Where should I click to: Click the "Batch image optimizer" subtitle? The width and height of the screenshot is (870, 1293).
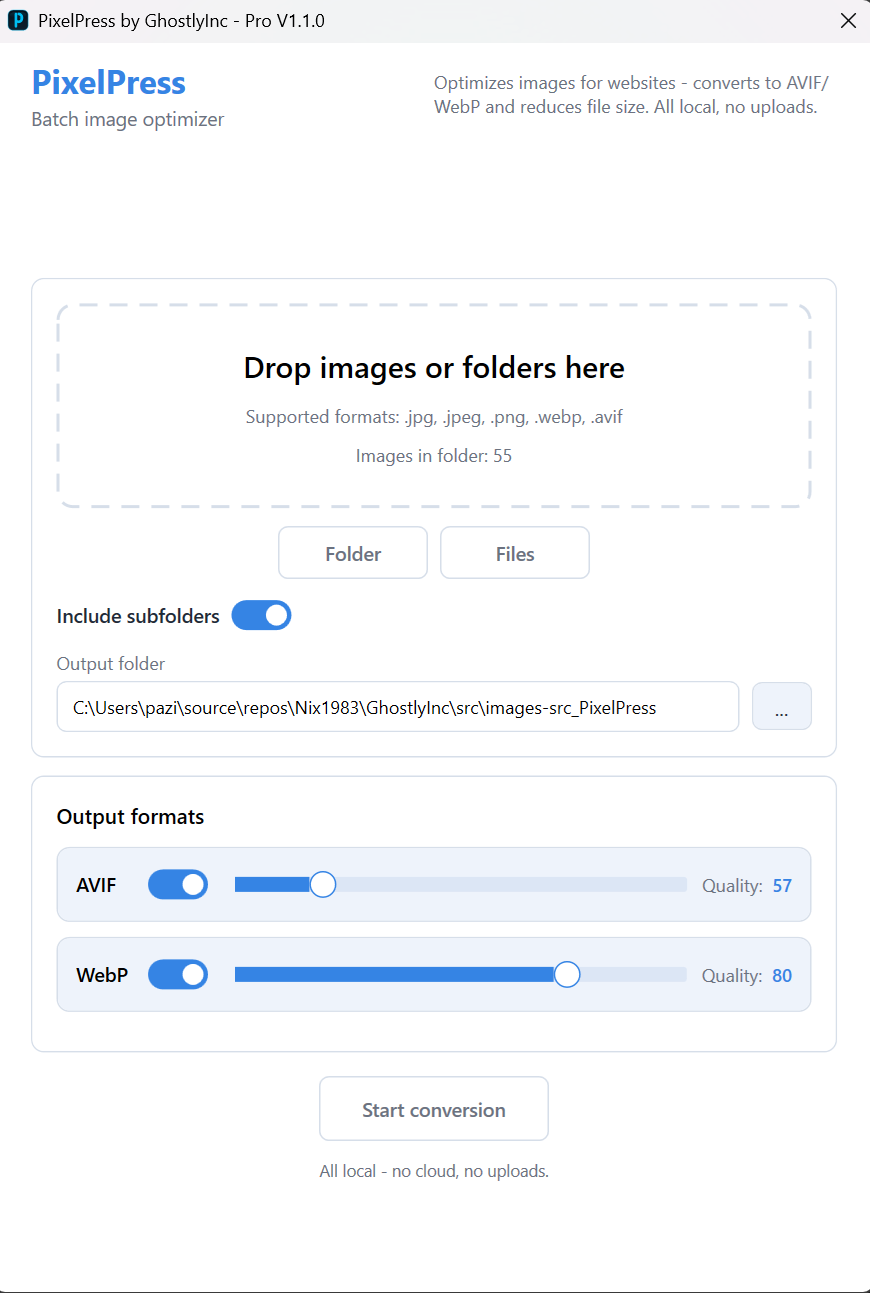pos(128,120)
